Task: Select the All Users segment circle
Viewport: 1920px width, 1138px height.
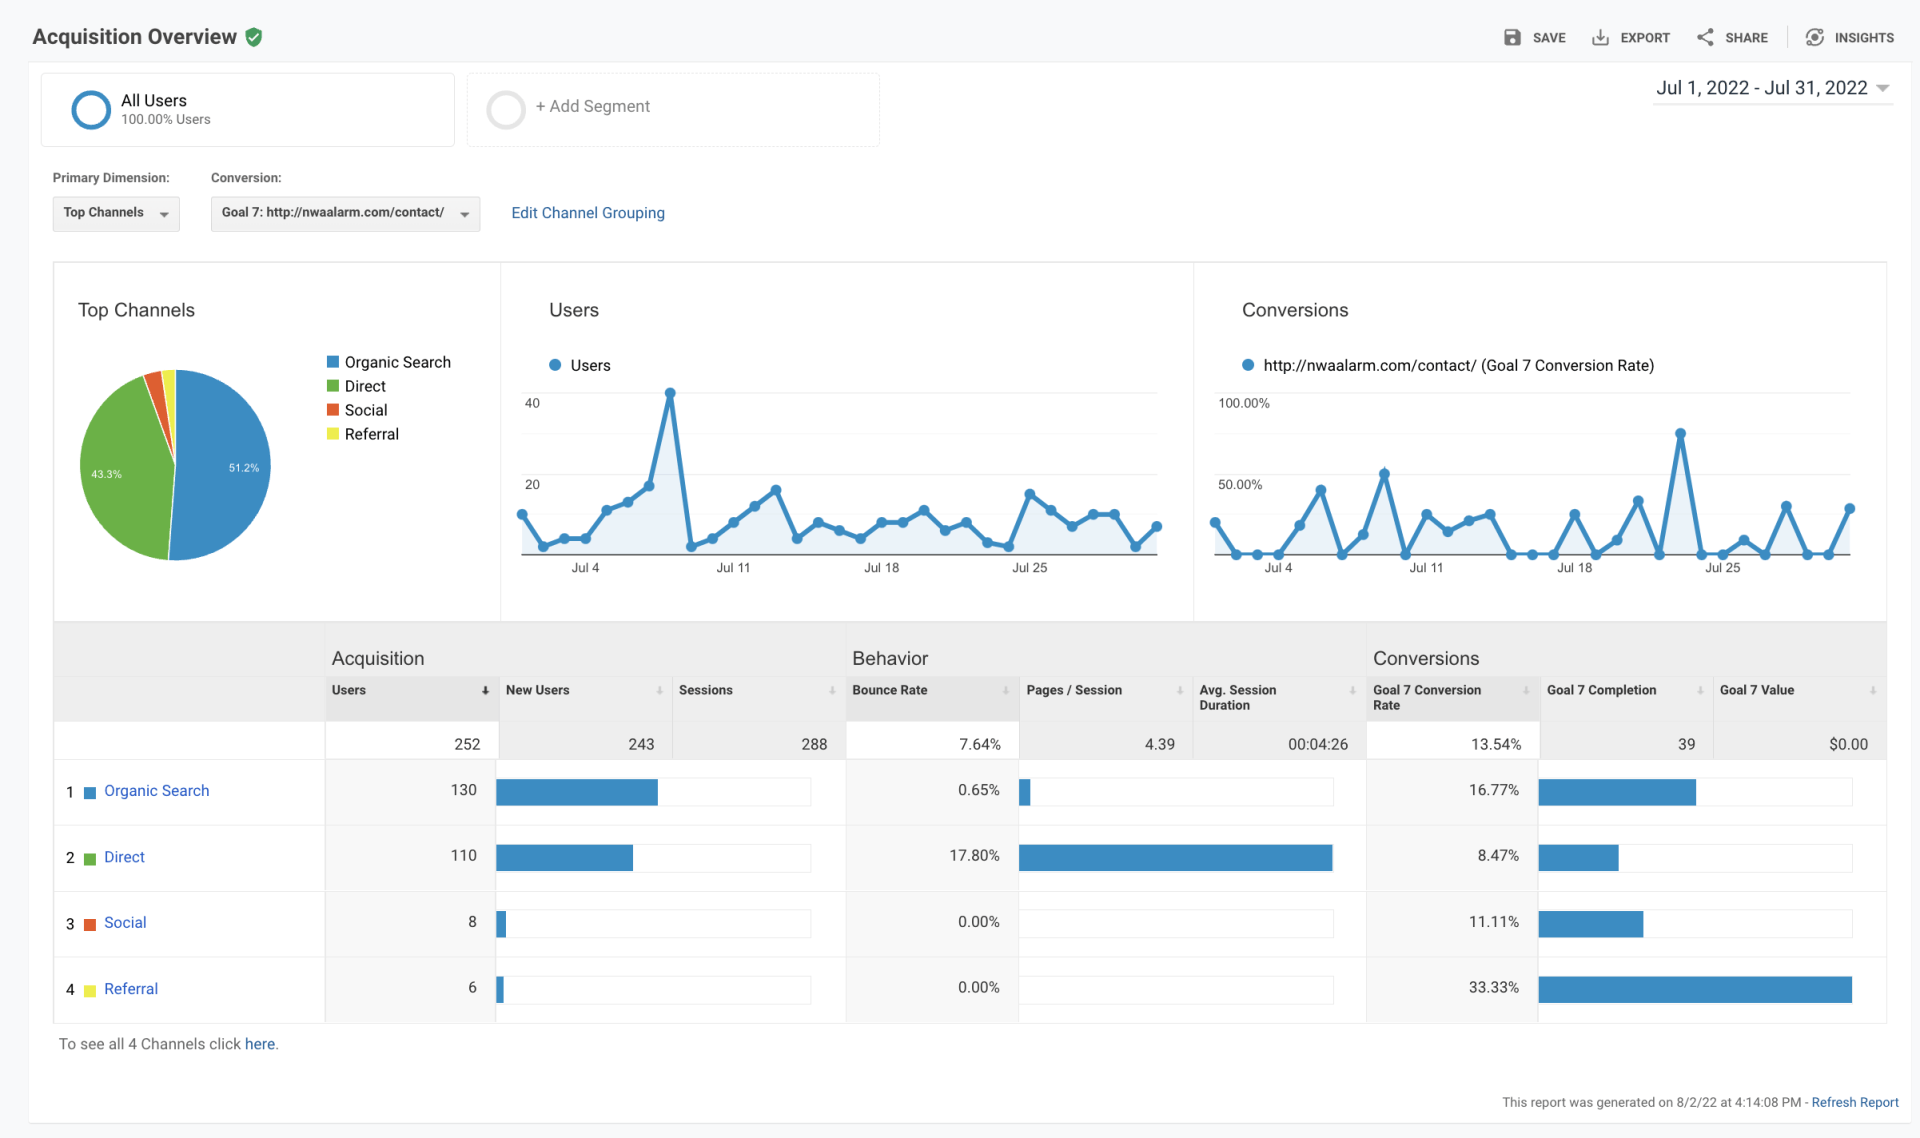Action: tap(91, 110)
